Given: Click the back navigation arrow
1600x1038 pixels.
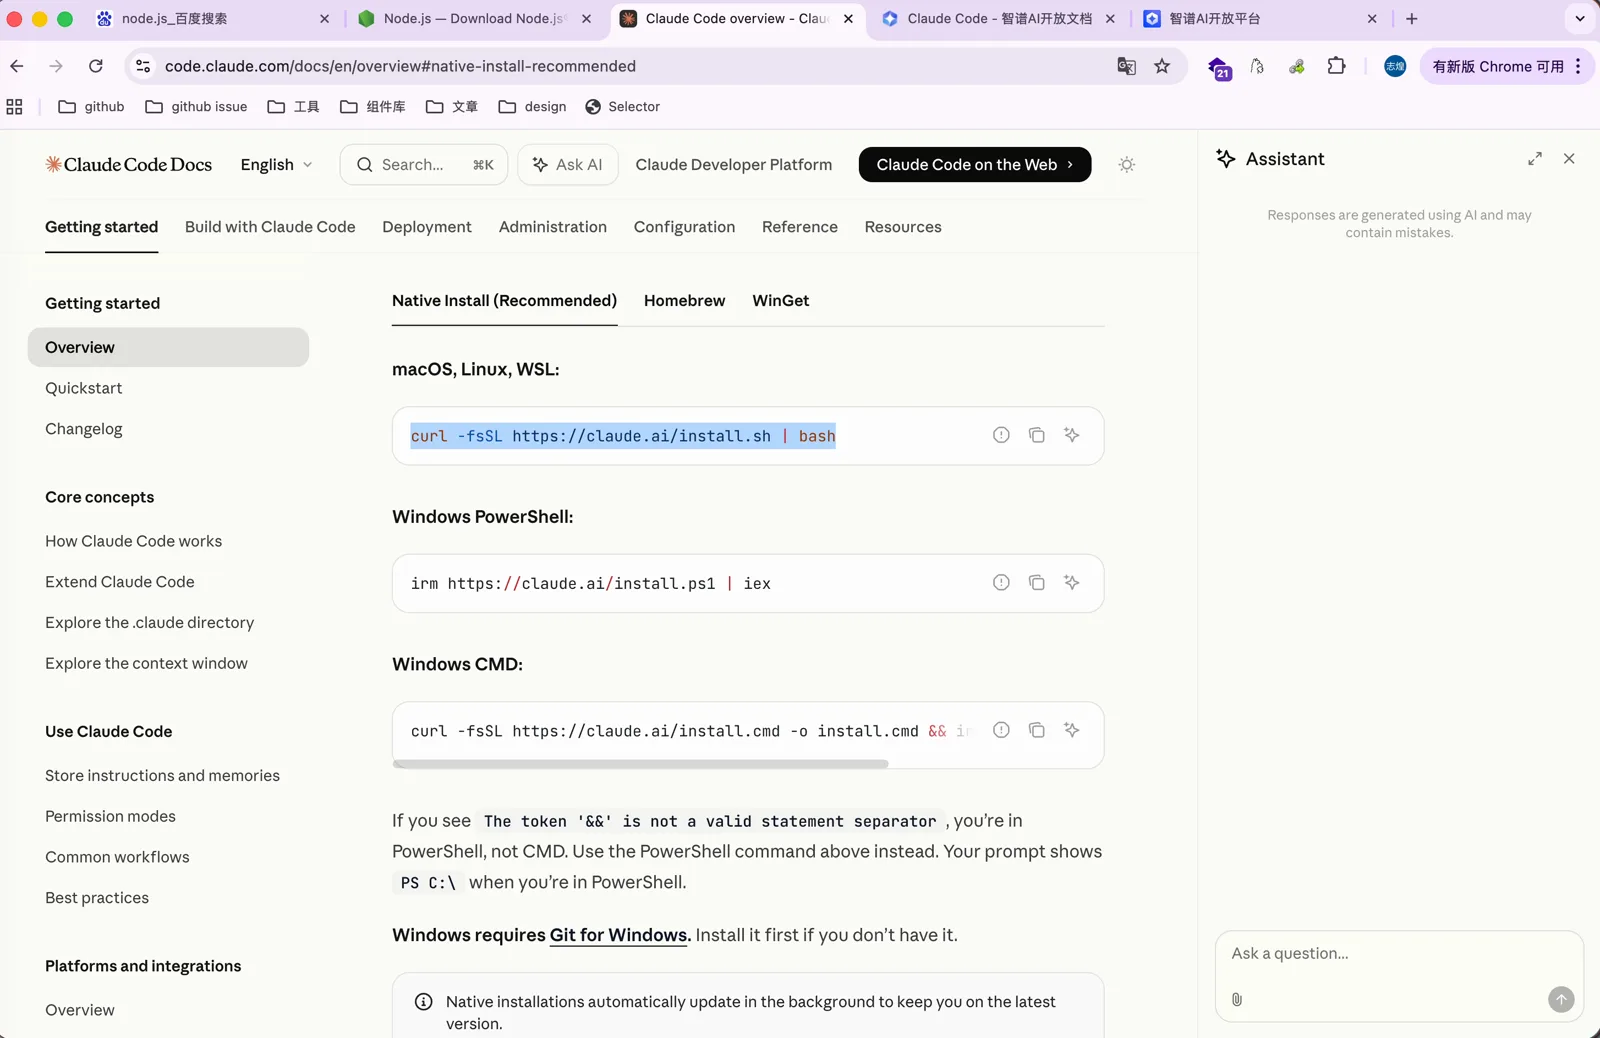Looking at the screenshot, I should pos(17,66).
